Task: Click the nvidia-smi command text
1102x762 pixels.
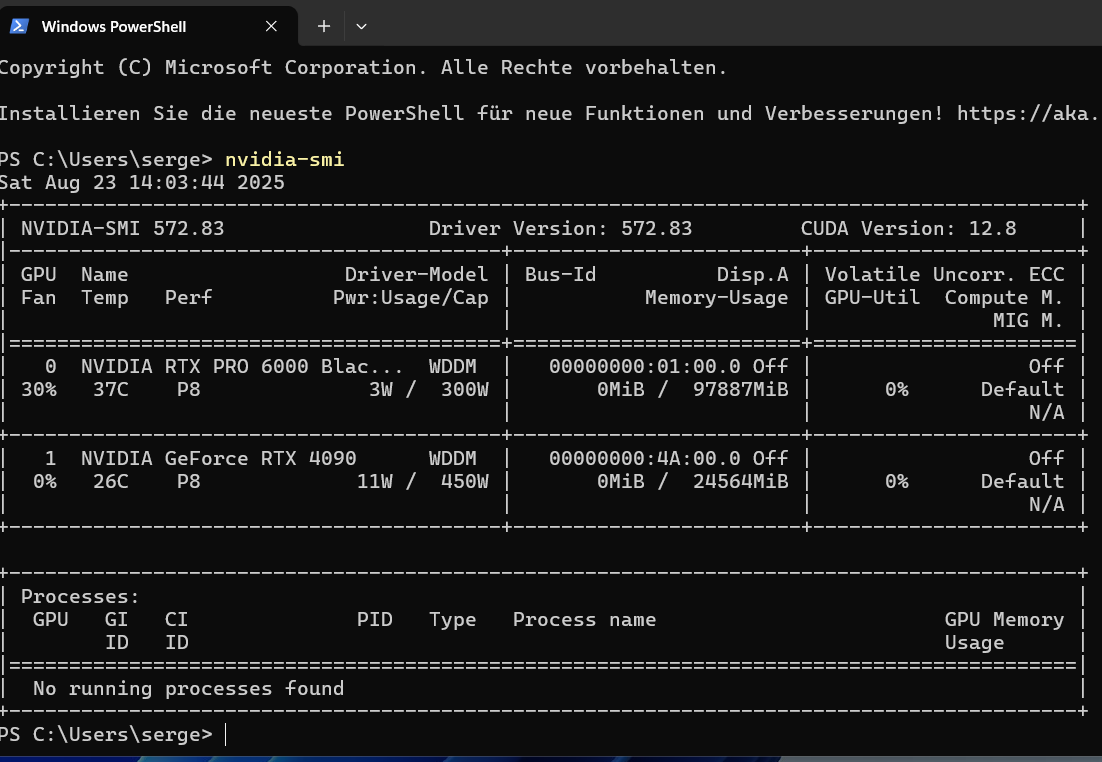Action: (285, 160)
